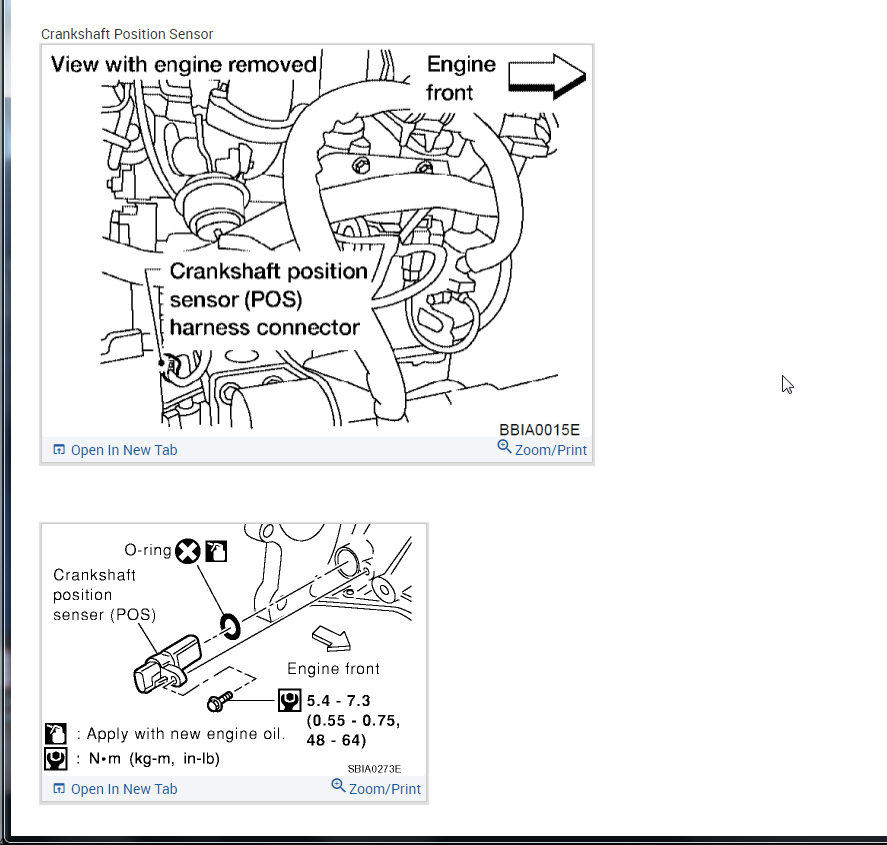
Task: Click the magnifier icon below diagram SBIA0273E
Action: [338, 786]
